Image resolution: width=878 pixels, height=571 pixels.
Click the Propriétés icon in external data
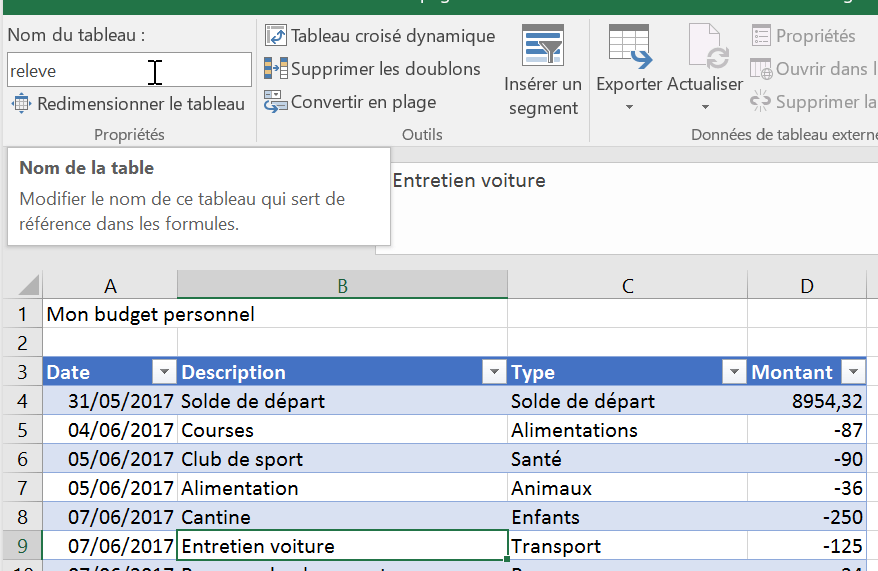(761, 35)
